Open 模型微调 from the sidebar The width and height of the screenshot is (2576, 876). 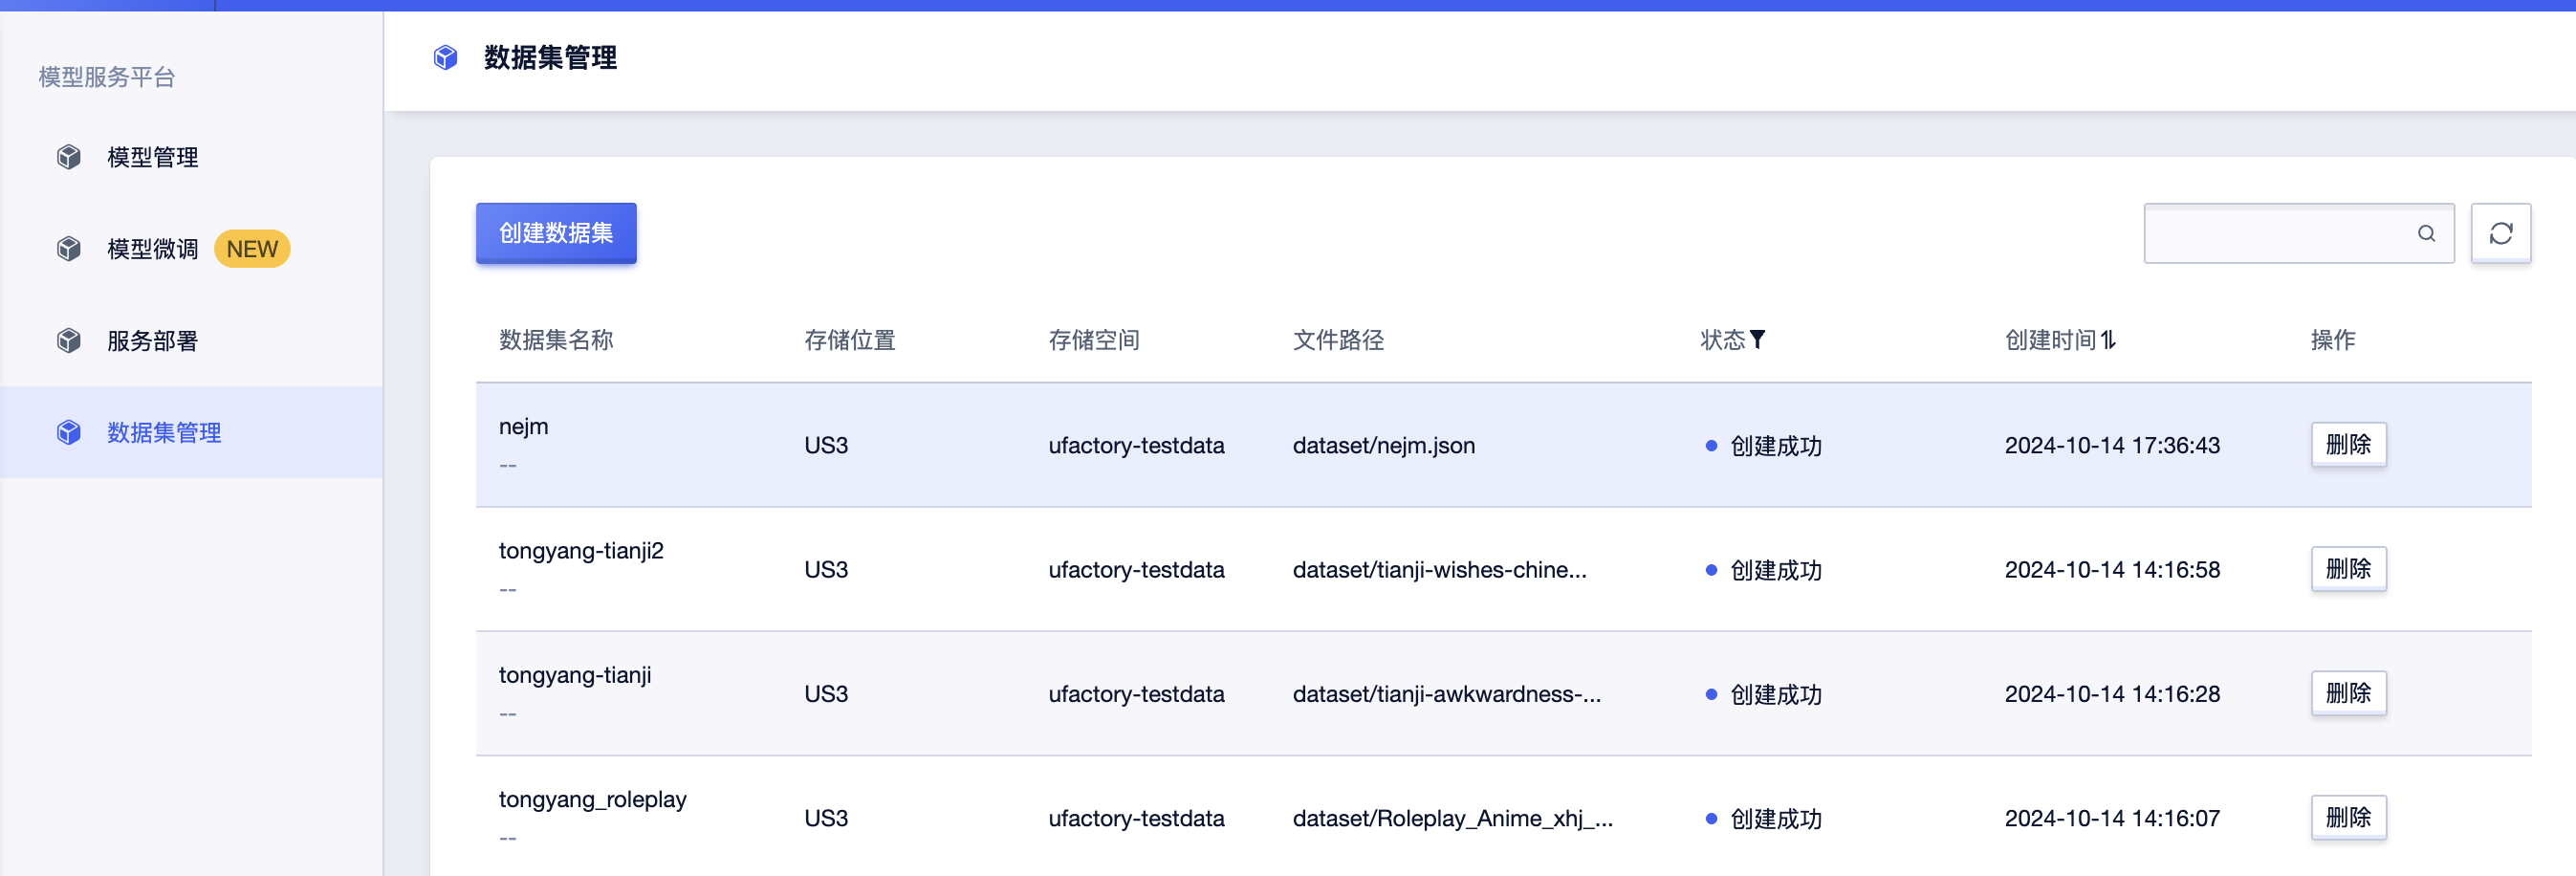(150, 249)
